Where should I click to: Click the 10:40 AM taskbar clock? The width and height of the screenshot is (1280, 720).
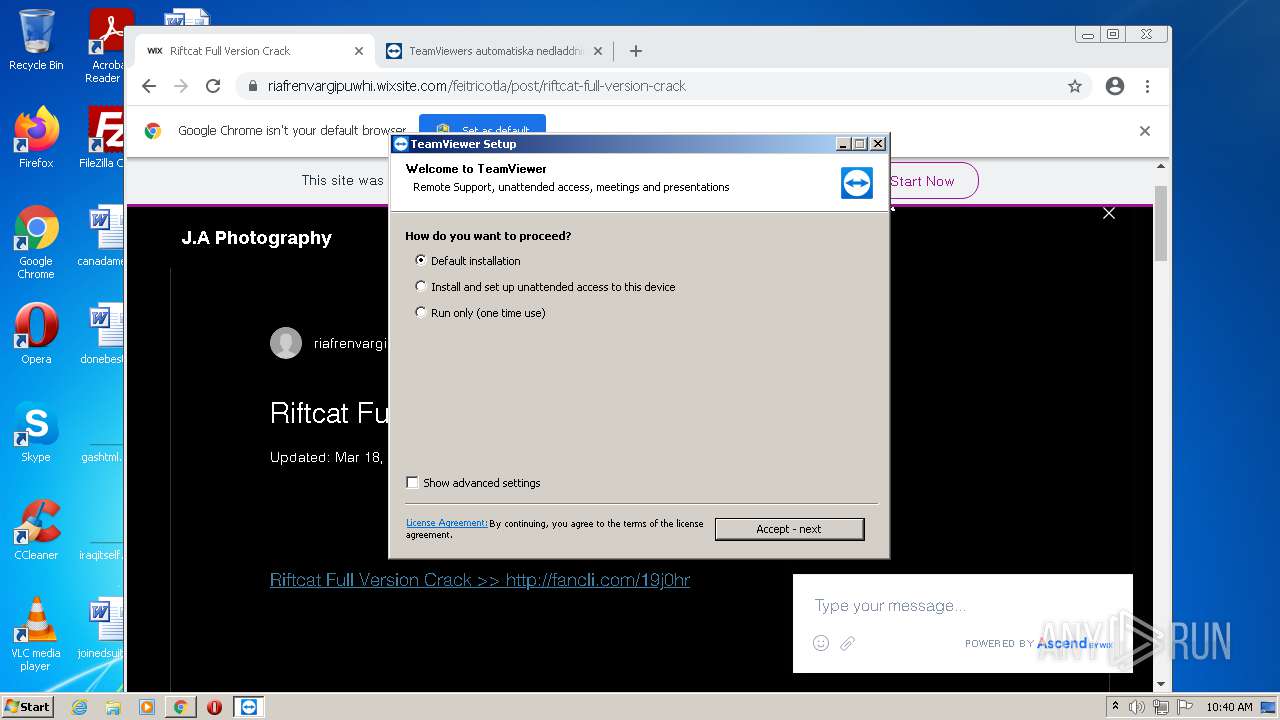pyautogui.click(x=1229, y=707)
